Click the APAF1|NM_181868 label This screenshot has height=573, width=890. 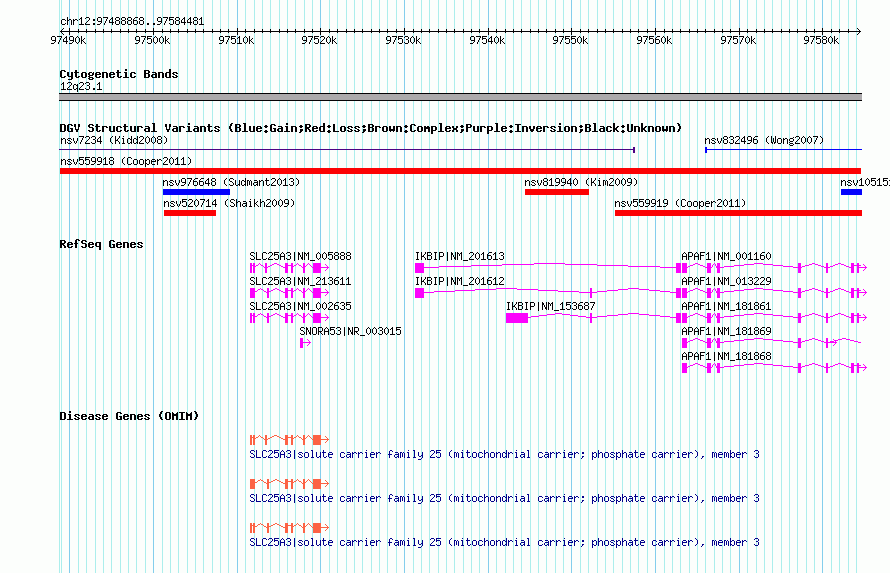pyautogui.click(x=727, y=356)
